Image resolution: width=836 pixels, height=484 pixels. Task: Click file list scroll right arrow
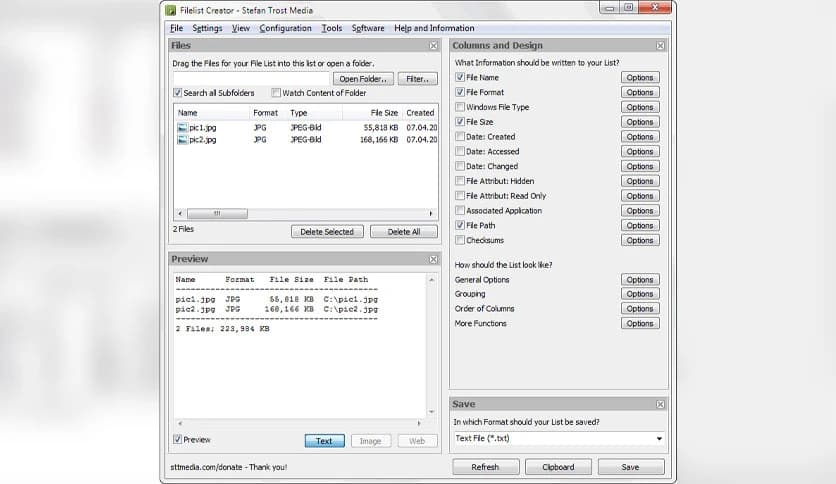pyautogui.click(x=431, y=213)
